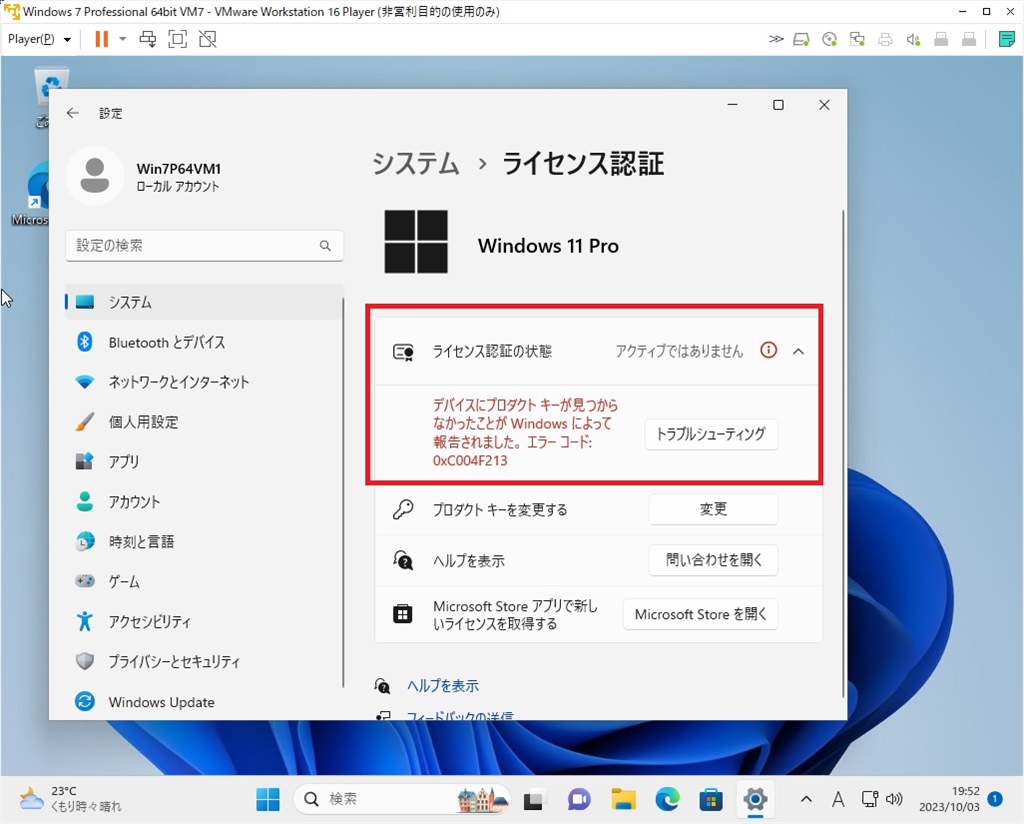Open the VMware messages note icon
Screen dimensions: 1024x824
pos(1006,39)
